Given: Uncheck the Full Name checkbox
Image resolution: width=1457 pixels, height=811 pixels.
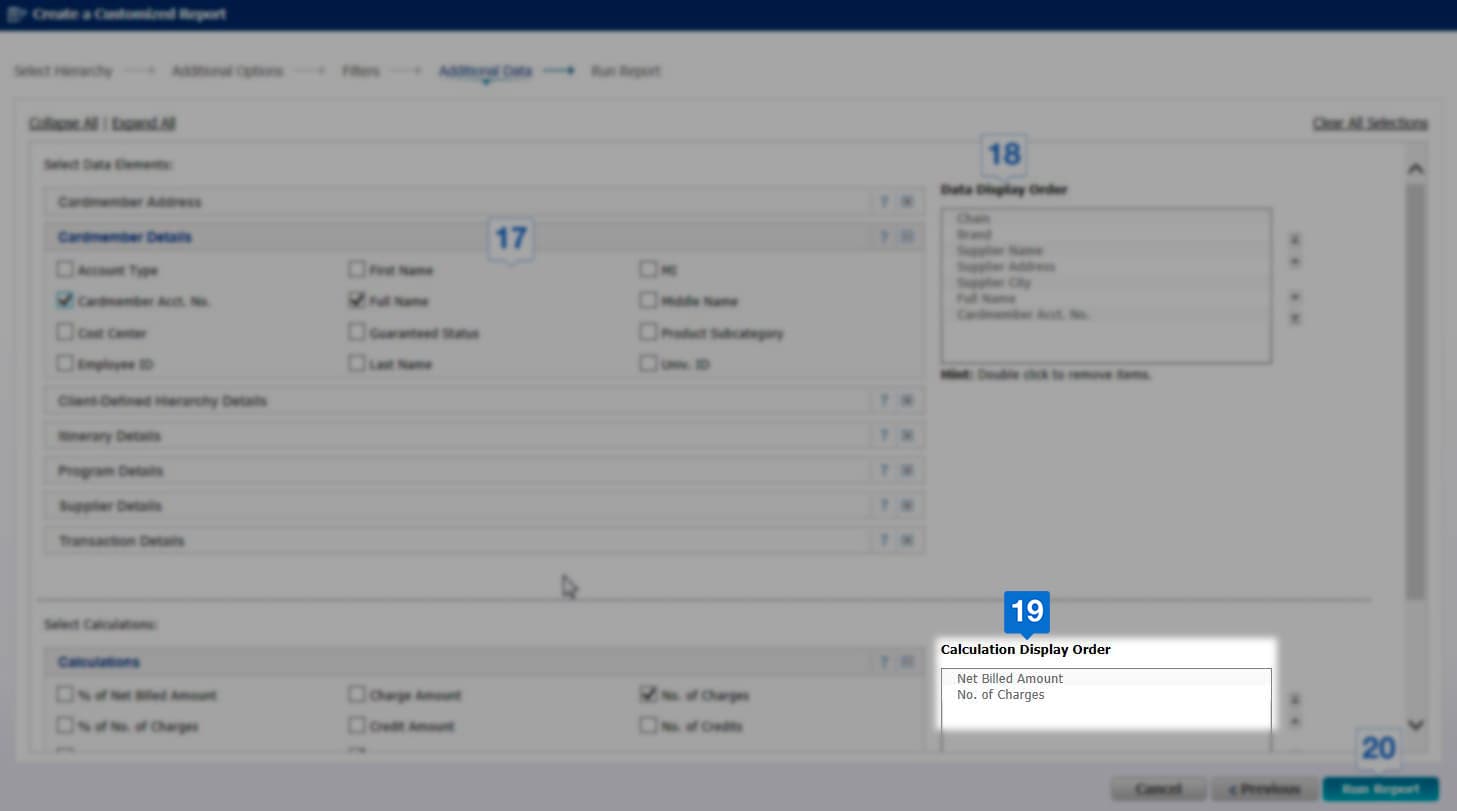Looking at the screenshot, I should pyautogui.click(x=356, y=300).
